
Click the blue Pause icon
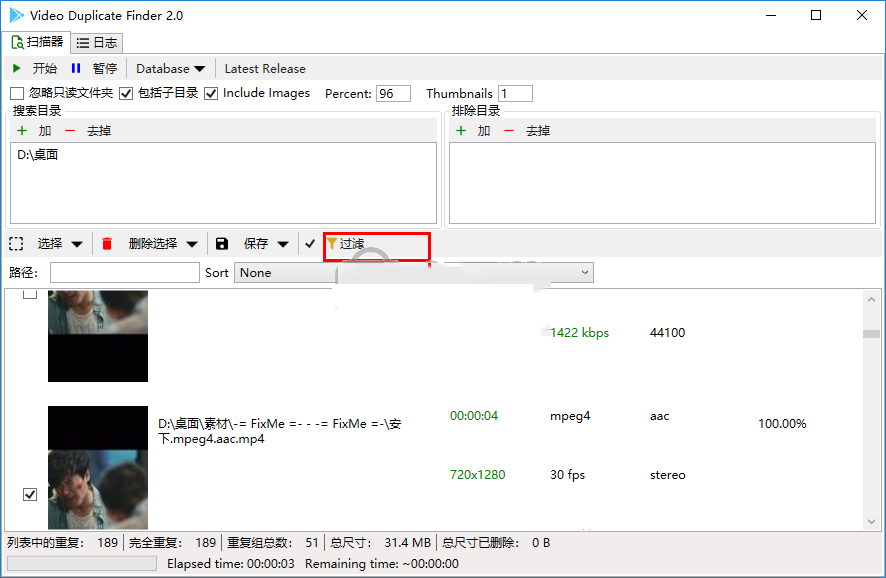(76, 68)
